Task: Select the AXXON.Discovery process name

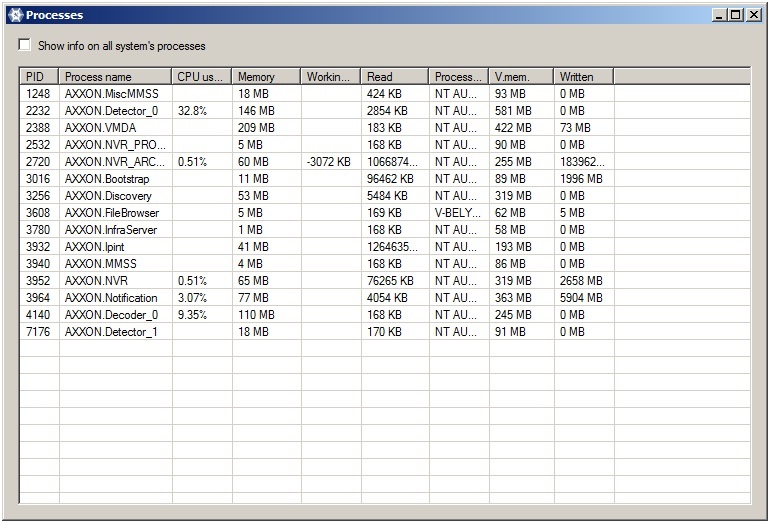Action: click(x=108, y=196)
